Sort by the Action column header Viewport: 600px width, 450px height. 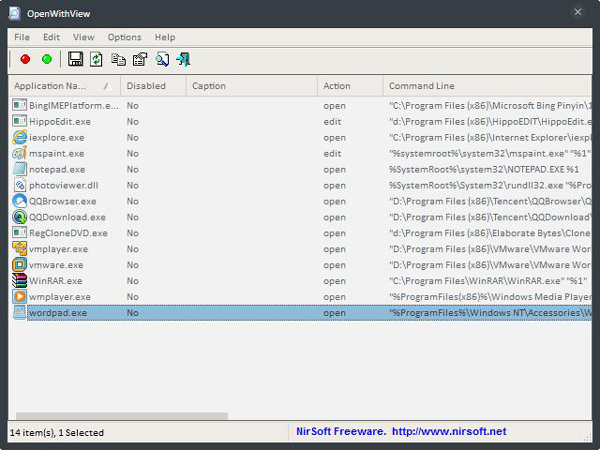350,86
